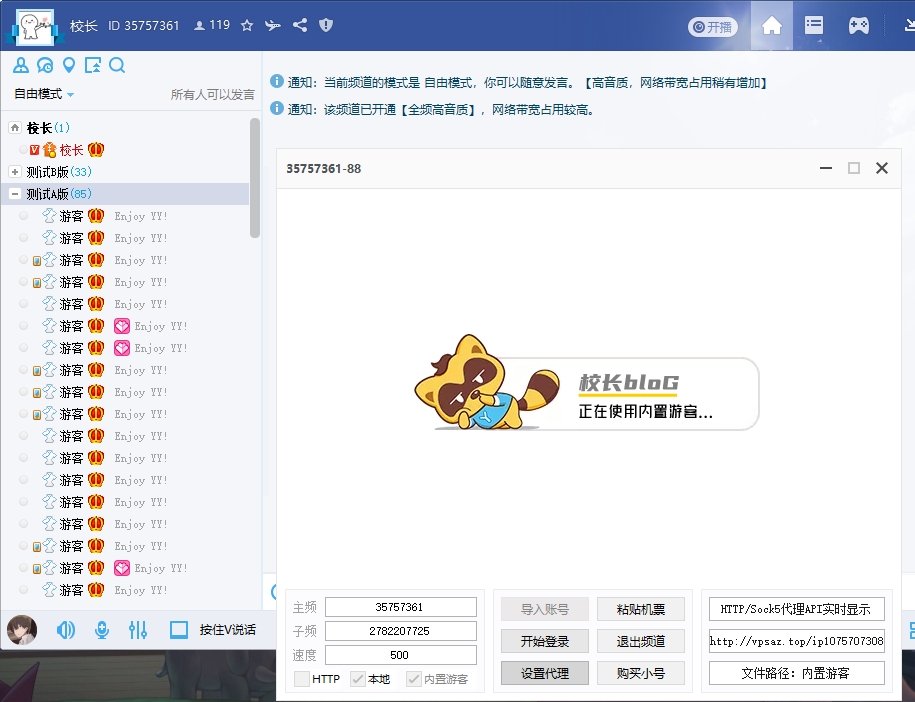Expand the 测试B版 channel group

(x=15, y=172)
